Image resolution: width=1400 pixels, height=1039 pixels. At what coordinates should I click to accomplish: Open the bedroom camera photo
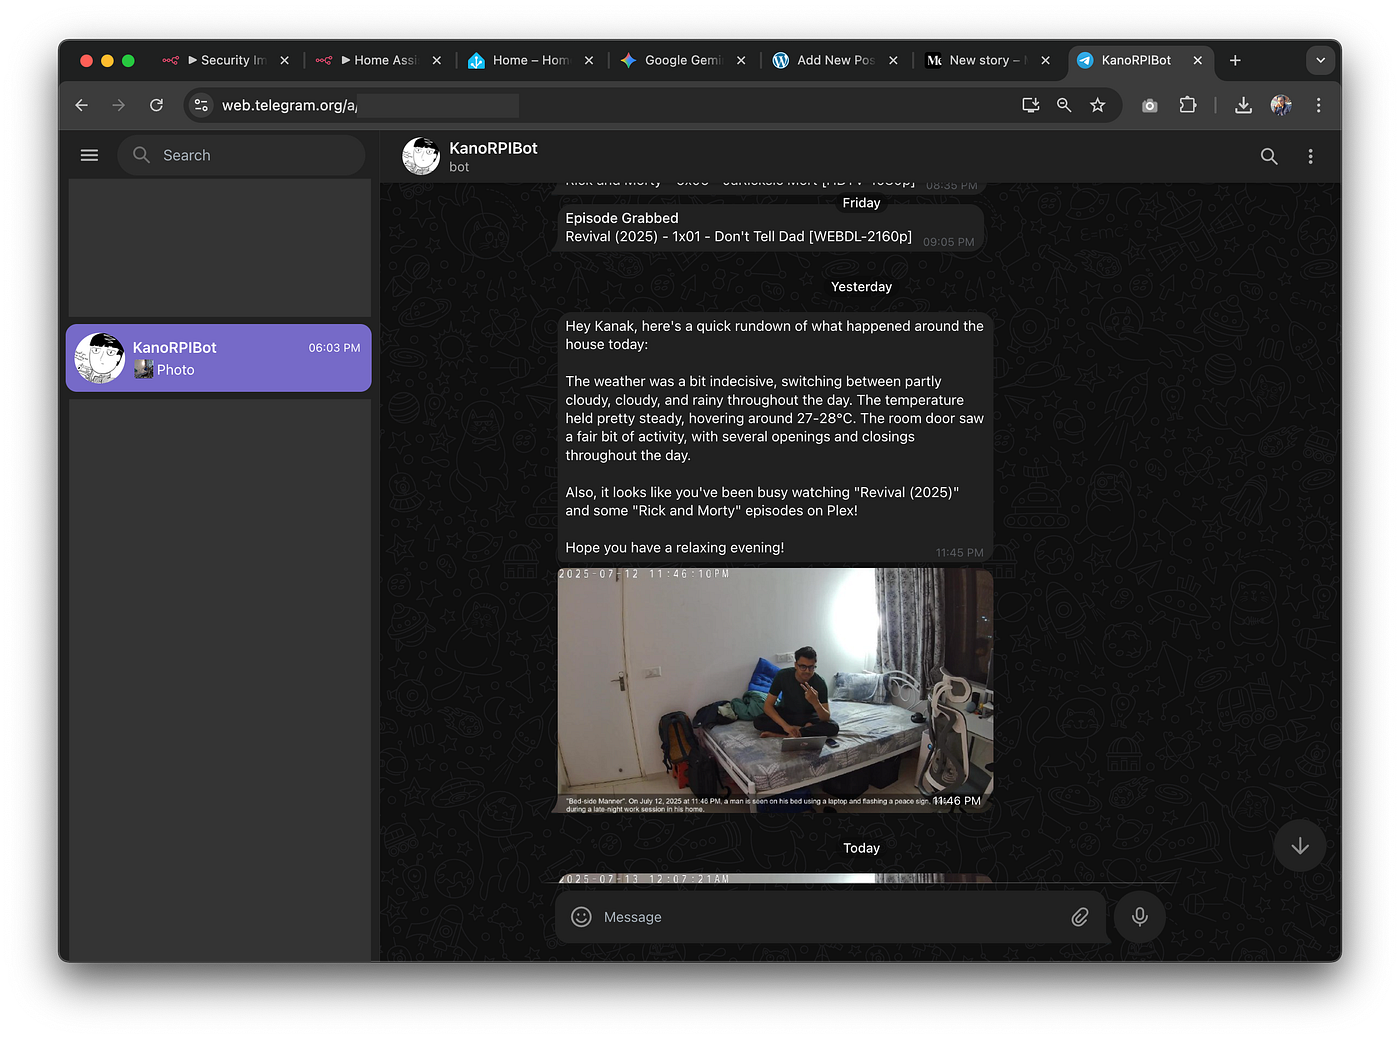click(775, 690)
